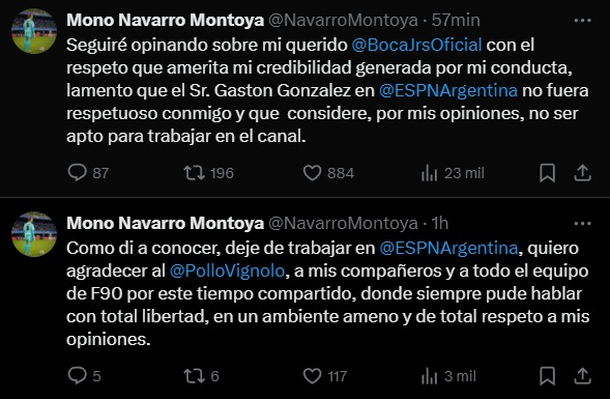
Task: Bookmark the second tweet about F90
Action: point(547,376)
